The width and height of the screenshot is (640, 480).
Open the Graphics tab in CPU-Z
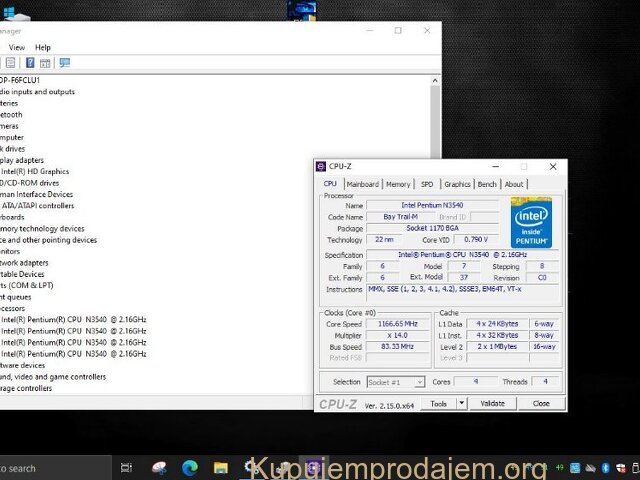[x=457, y=184]
